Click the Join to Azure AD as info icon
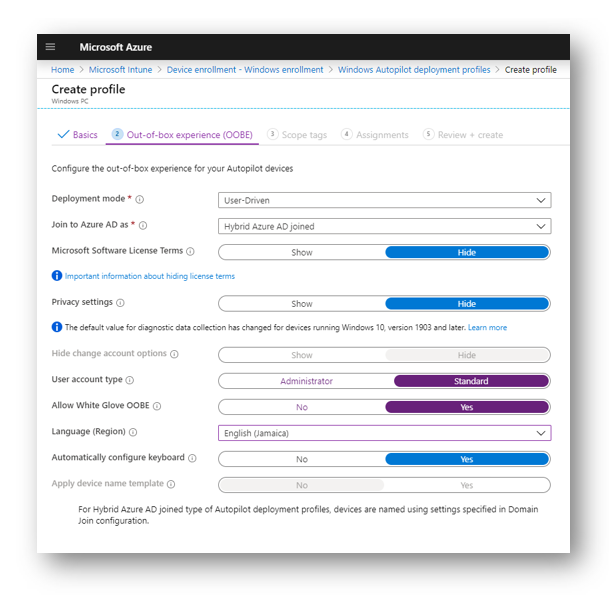This screenshot has width=609, height=602. click(x=143, y=225)
